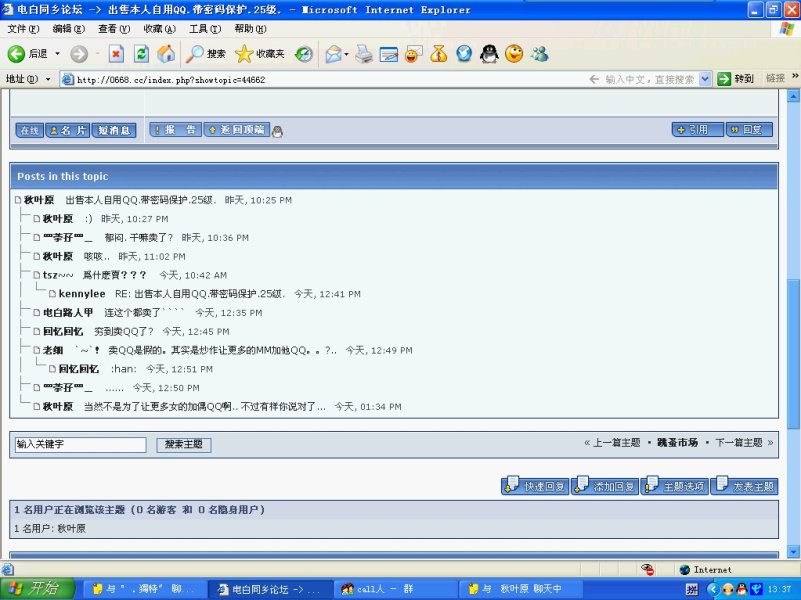This screenshot has height=600, width=801.
Task: Open Favorites (收藏夹) star button
Action: click(x=260, y=54)
